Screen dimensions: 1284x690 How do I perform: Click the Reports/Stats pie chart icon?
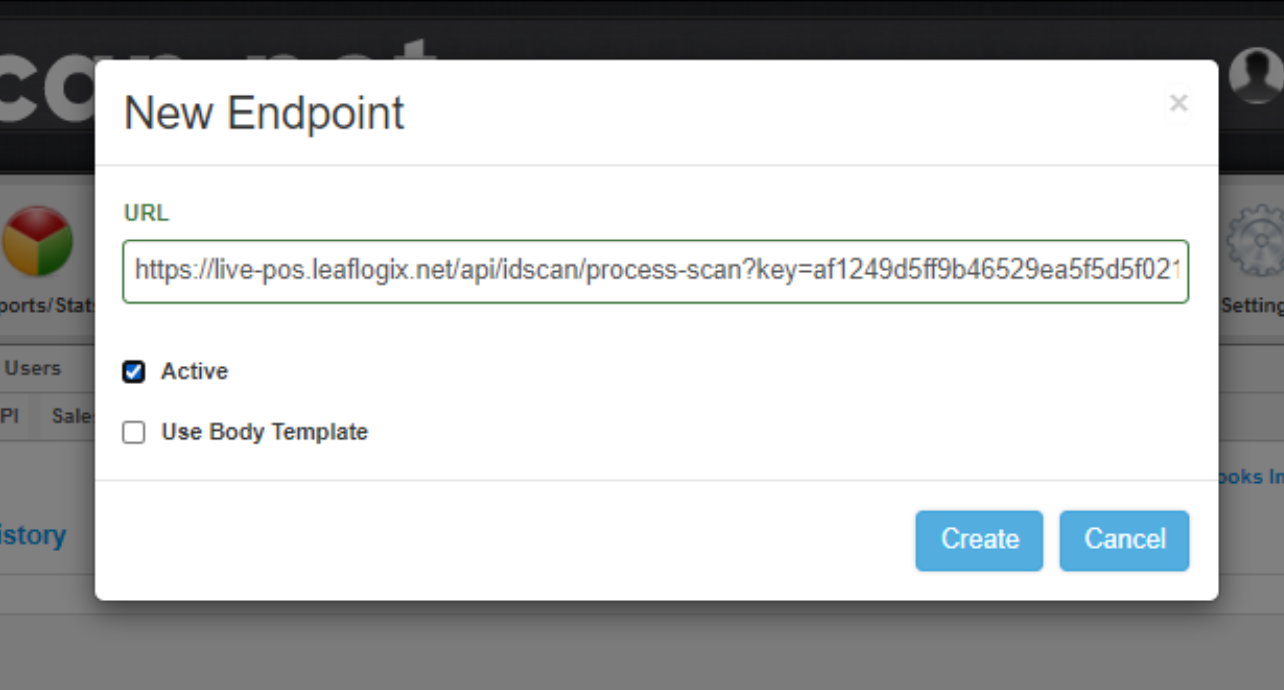tap(38, 241)
